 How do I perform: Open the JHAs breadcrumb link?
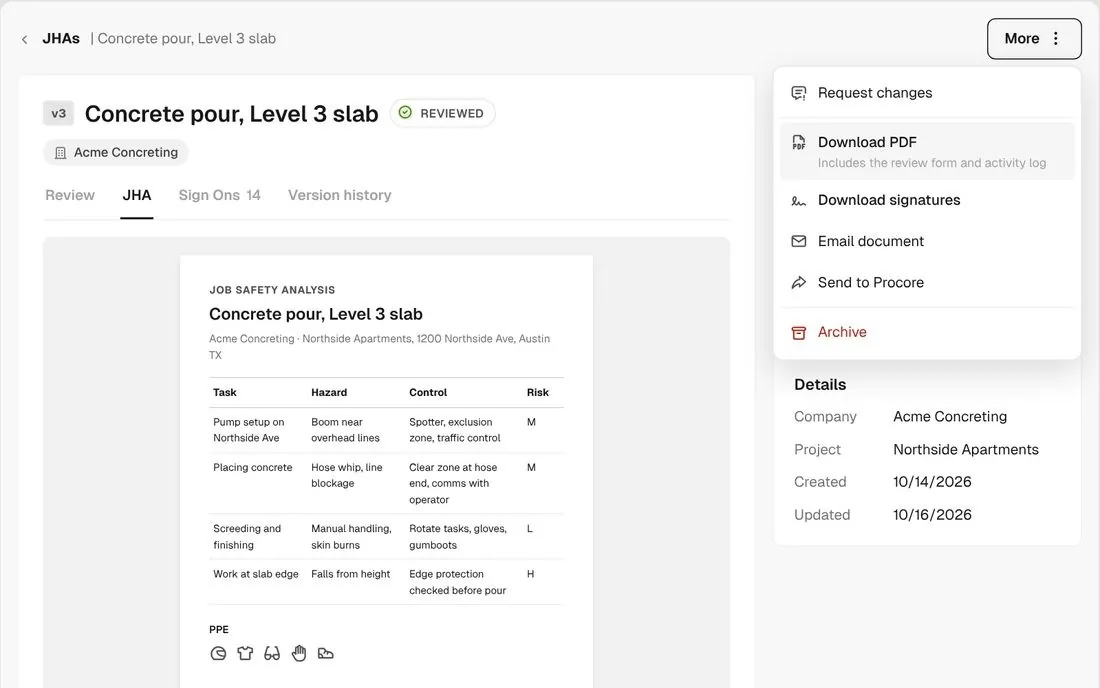(x=61, y=39)
